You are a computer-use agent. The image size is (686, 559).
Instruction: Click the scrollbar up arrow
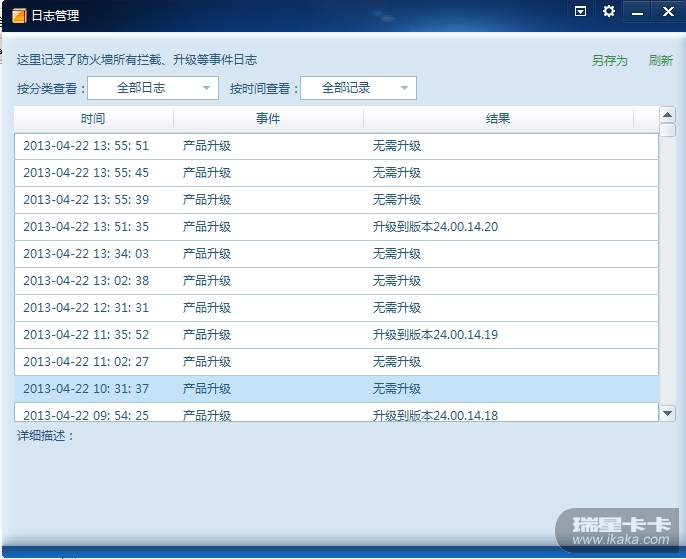667,115
